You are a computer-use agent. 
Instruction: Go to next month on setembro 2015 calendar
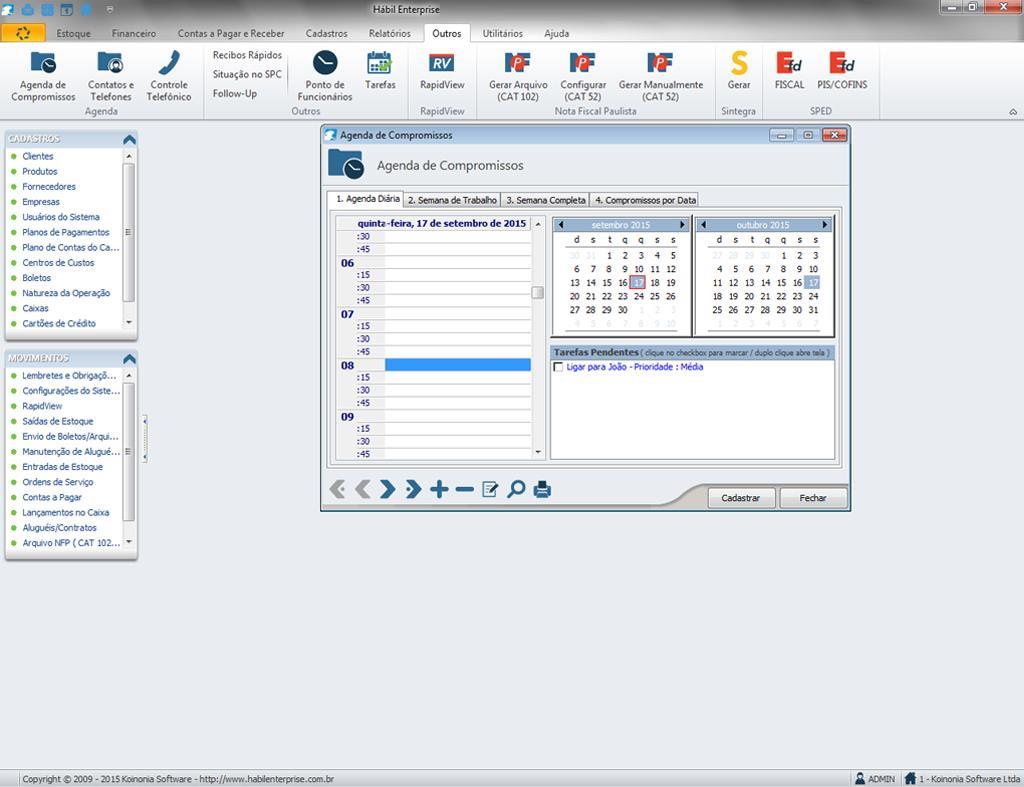click(x=682, y=225)
